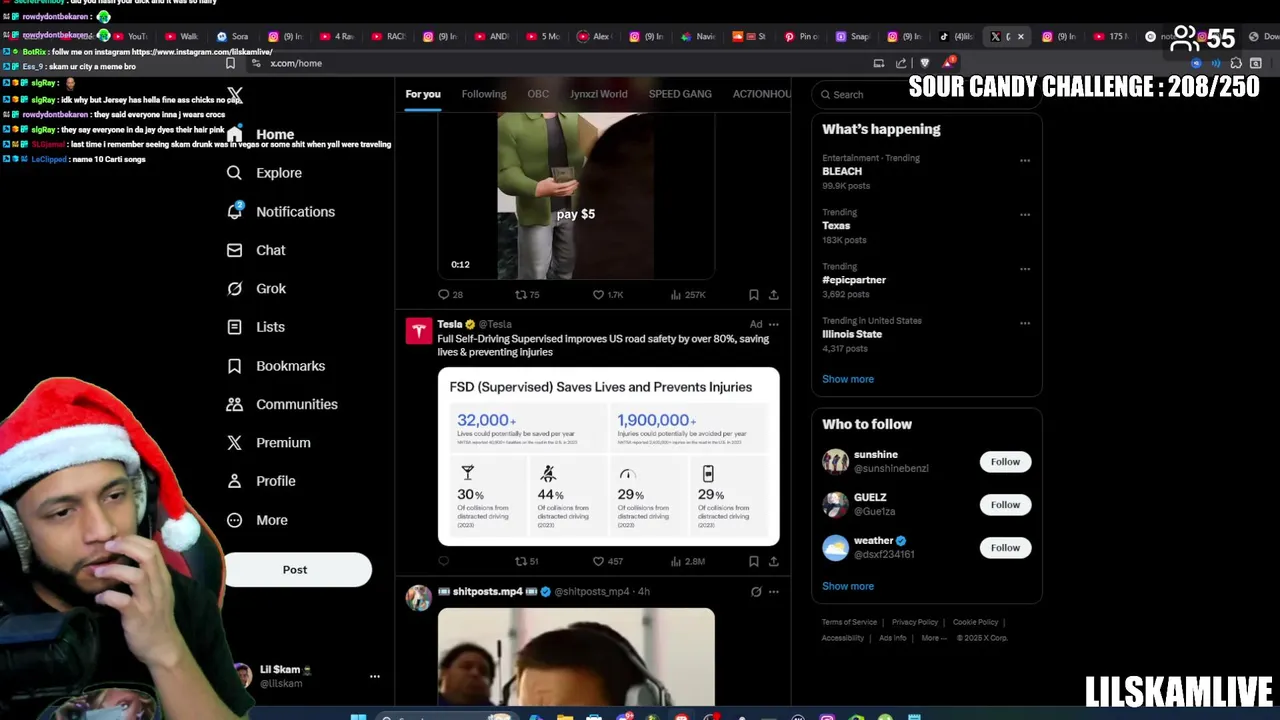Like the pay $5 video post
Image resolution: width=1280 pixels, height=720 pixels.
pos(608,295)
